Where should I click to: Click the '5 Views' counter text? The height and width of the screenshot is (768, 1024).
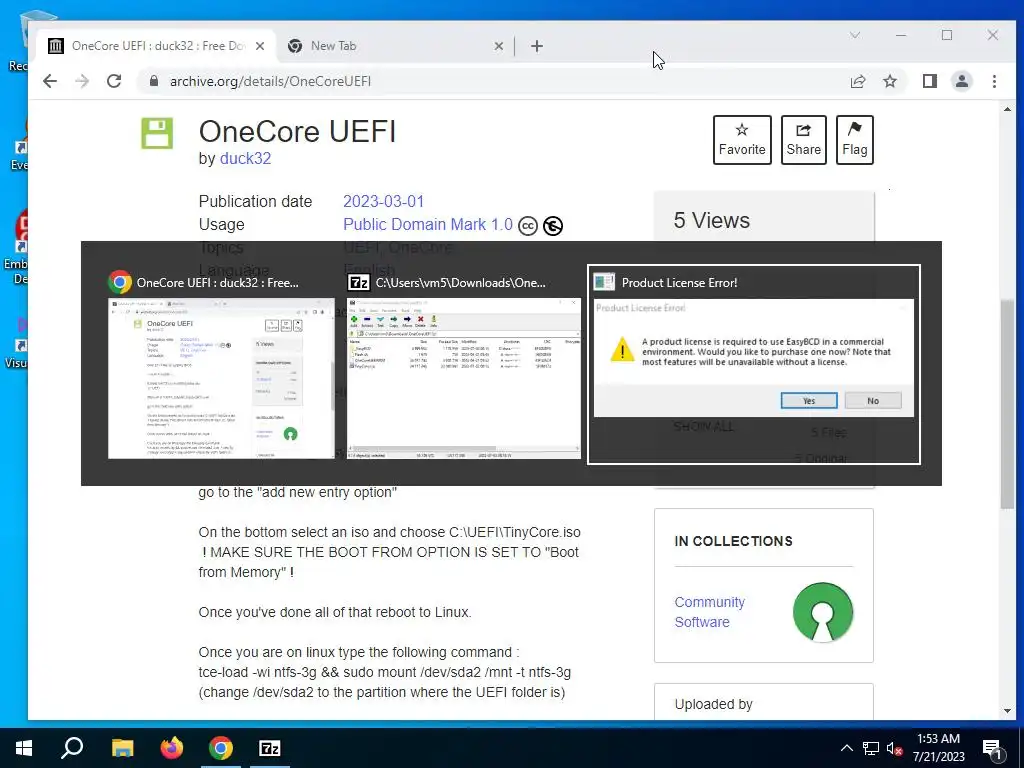coord(711,221)
